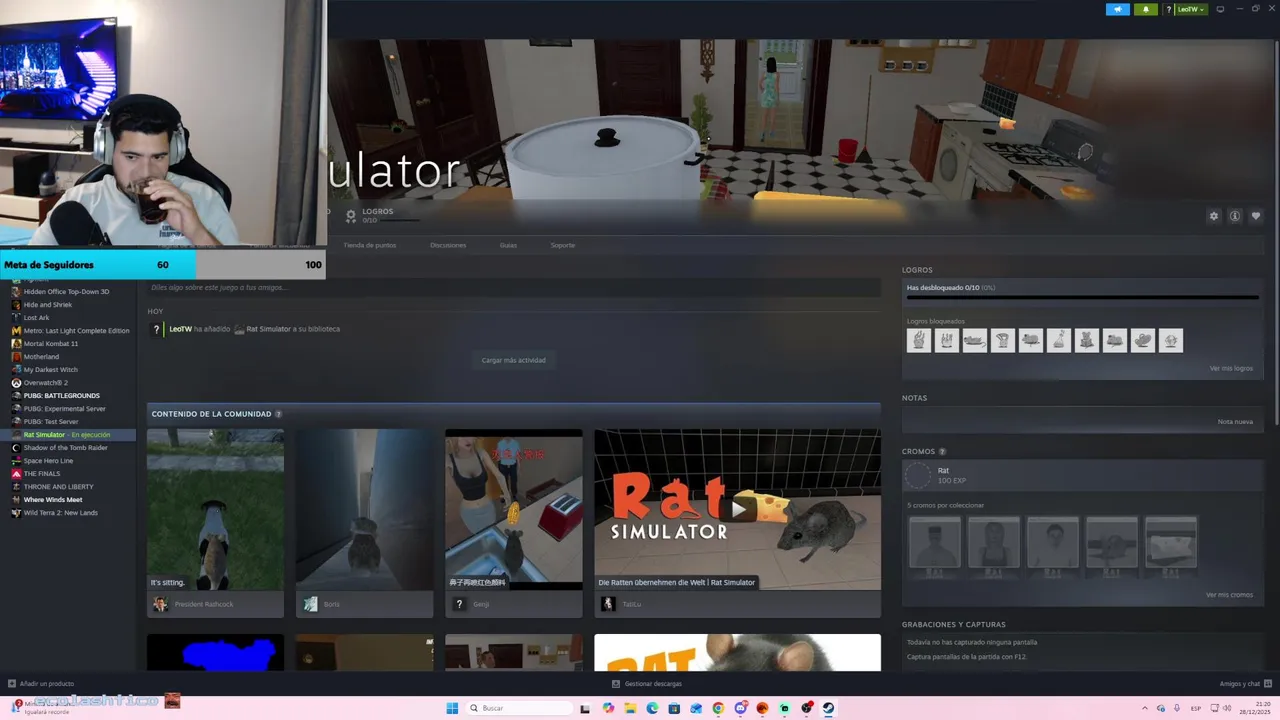Screen dimensions: 1280x720
Task: Open the Discusiones tab
Action: (448, 245)
